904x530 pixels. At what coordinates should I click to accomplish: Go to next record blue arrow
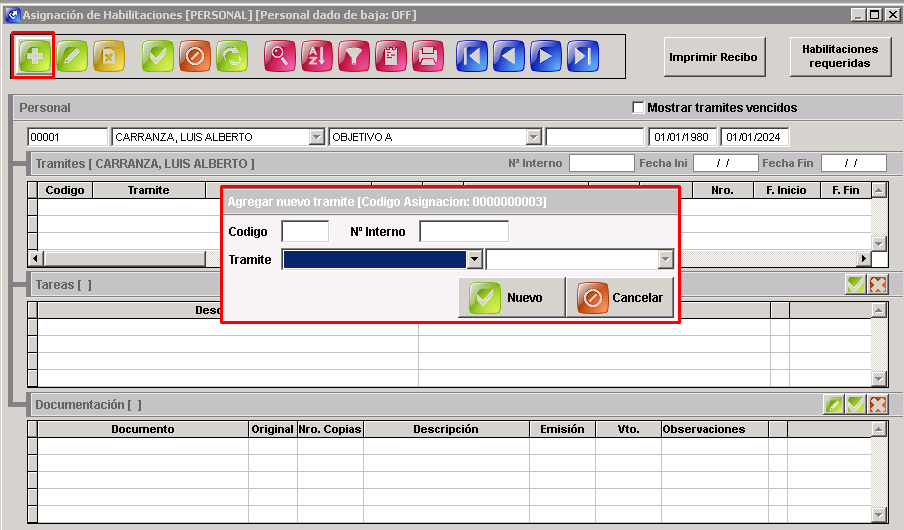[545, 56]
